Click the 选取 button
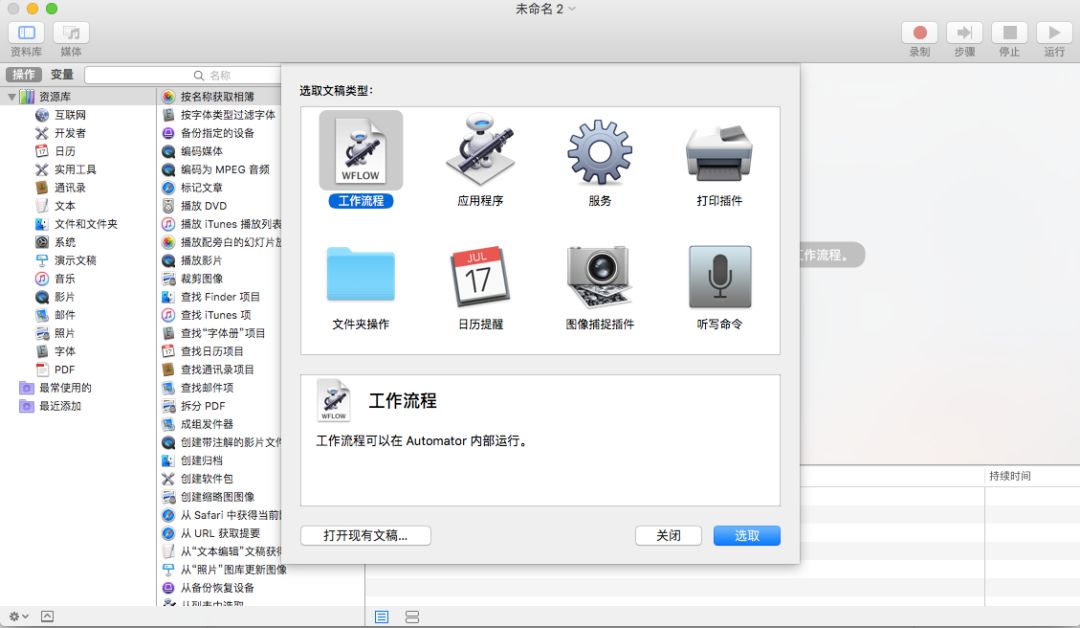Image resolution: width=1080 pixels, height=628 pixels. pos(746,536)
